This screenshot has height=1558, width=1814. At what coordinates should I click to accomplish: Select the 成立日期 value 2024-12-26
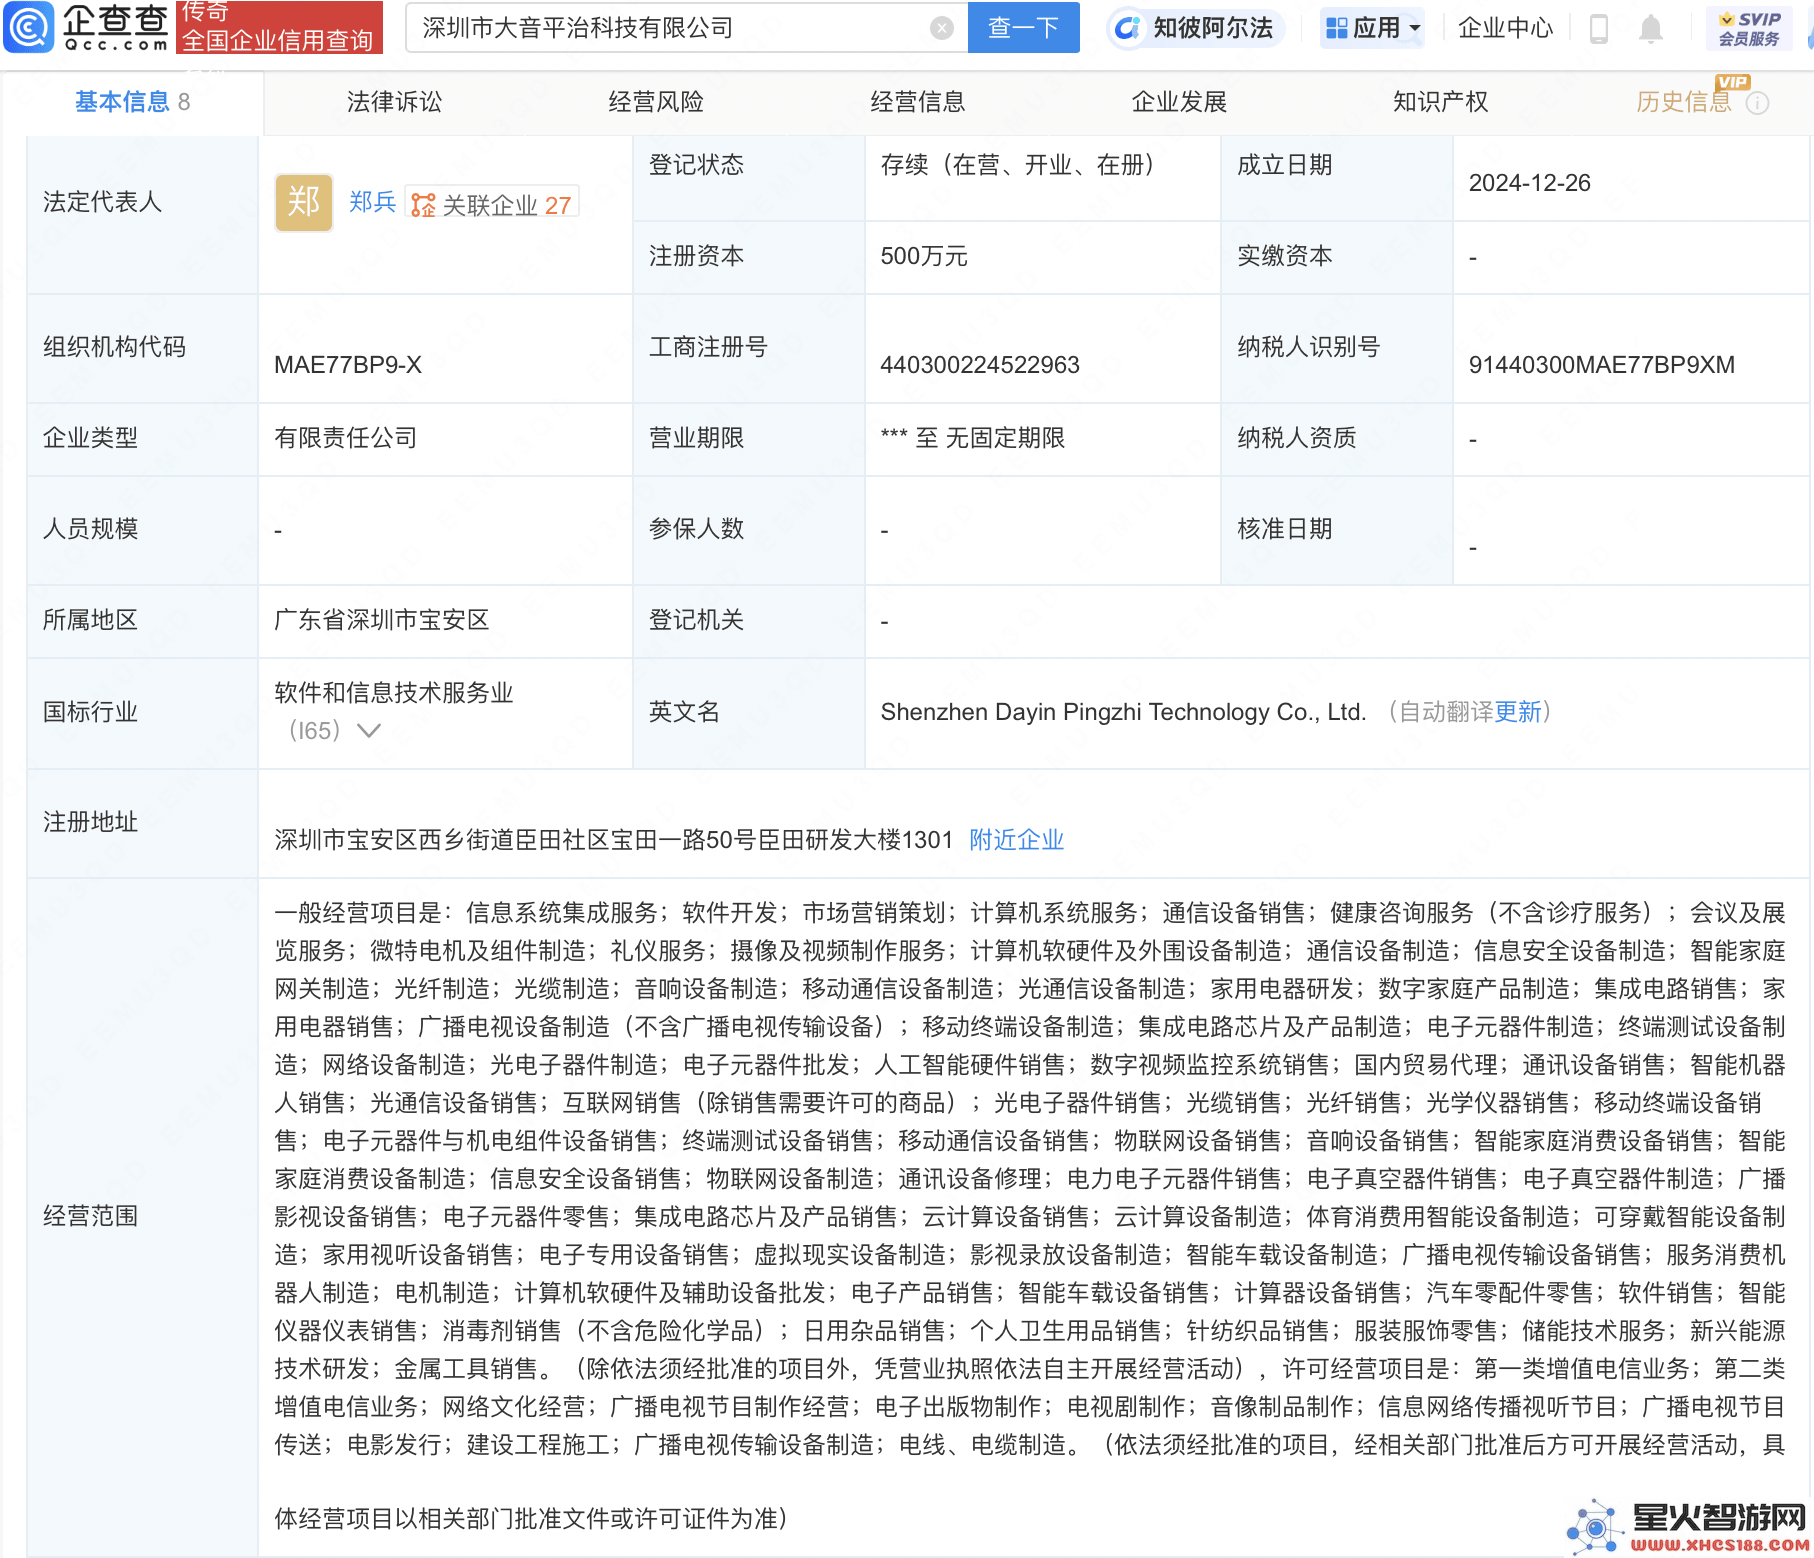(x=1529, y=183)
